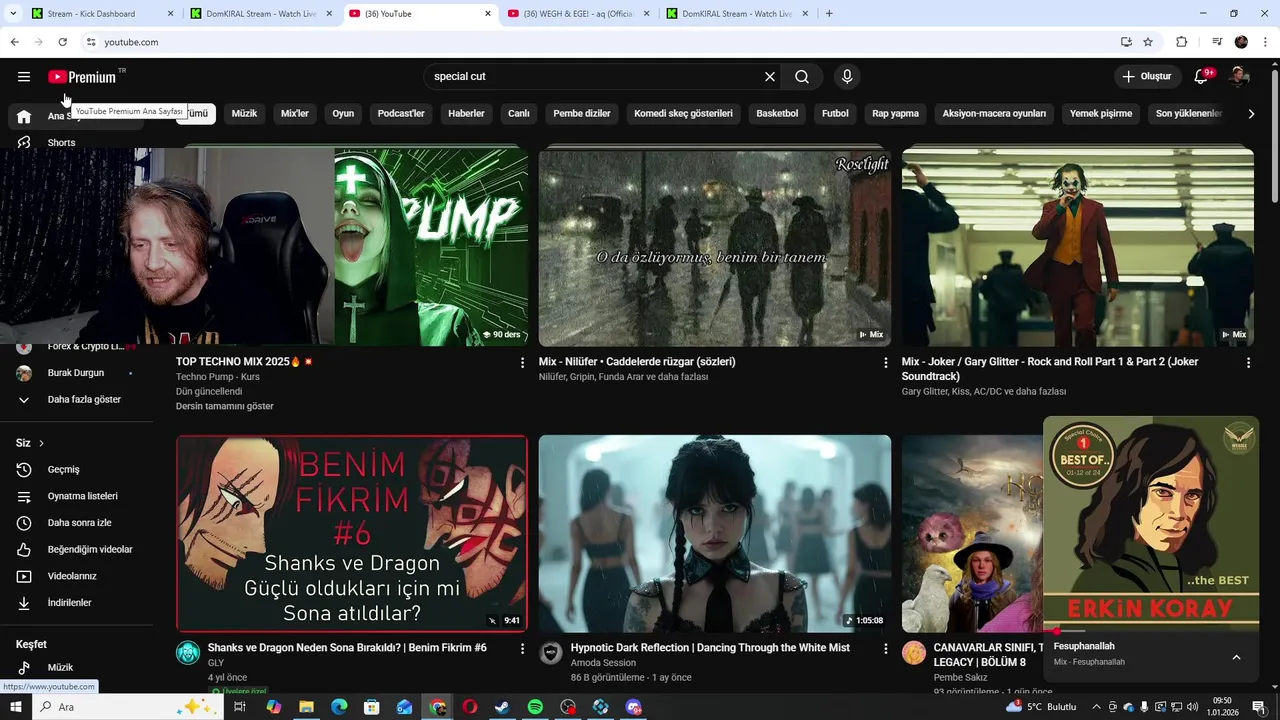Click the Oluştur create button

(x=1146, y=77)
